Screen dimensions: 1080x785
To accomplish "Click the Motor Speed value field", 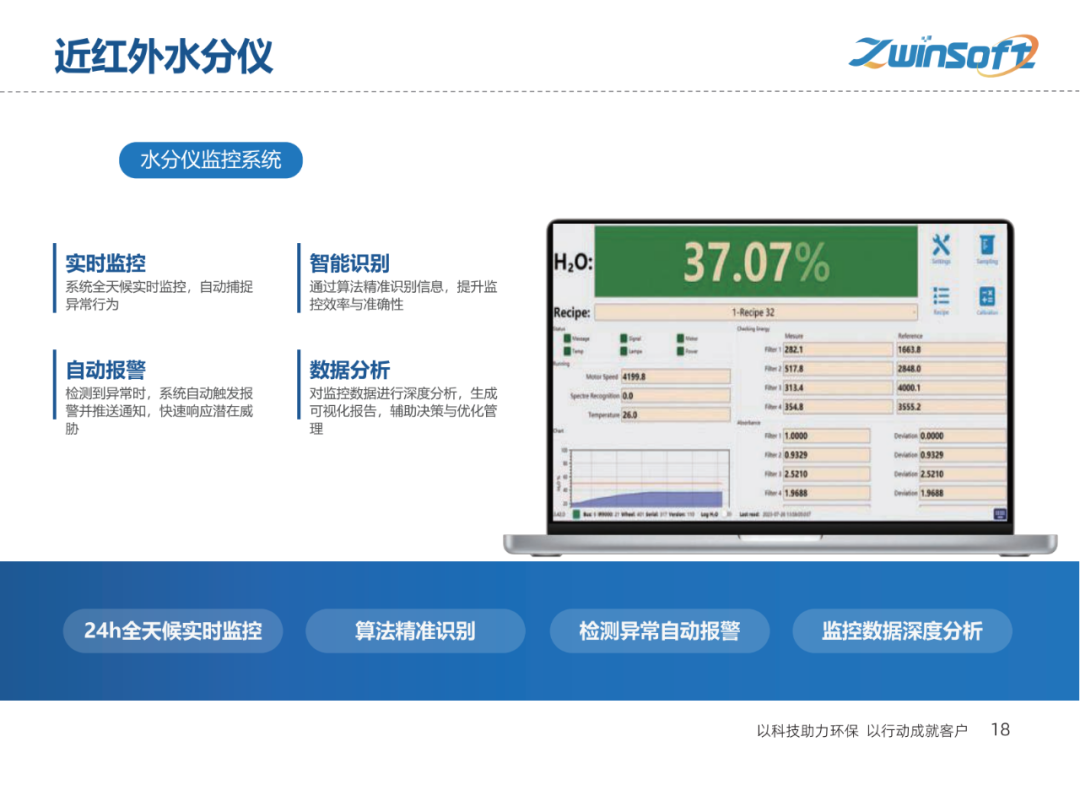I will pos(675,377).
